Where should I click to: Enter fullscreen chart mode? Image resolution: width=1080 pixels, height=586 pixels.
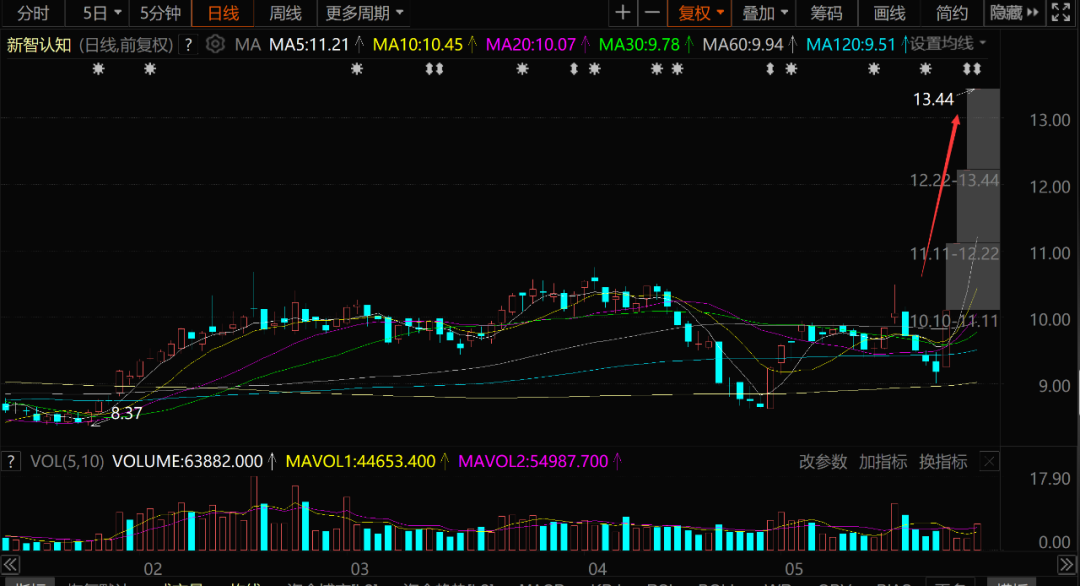pyautogui.click(x=1061, y=12)
